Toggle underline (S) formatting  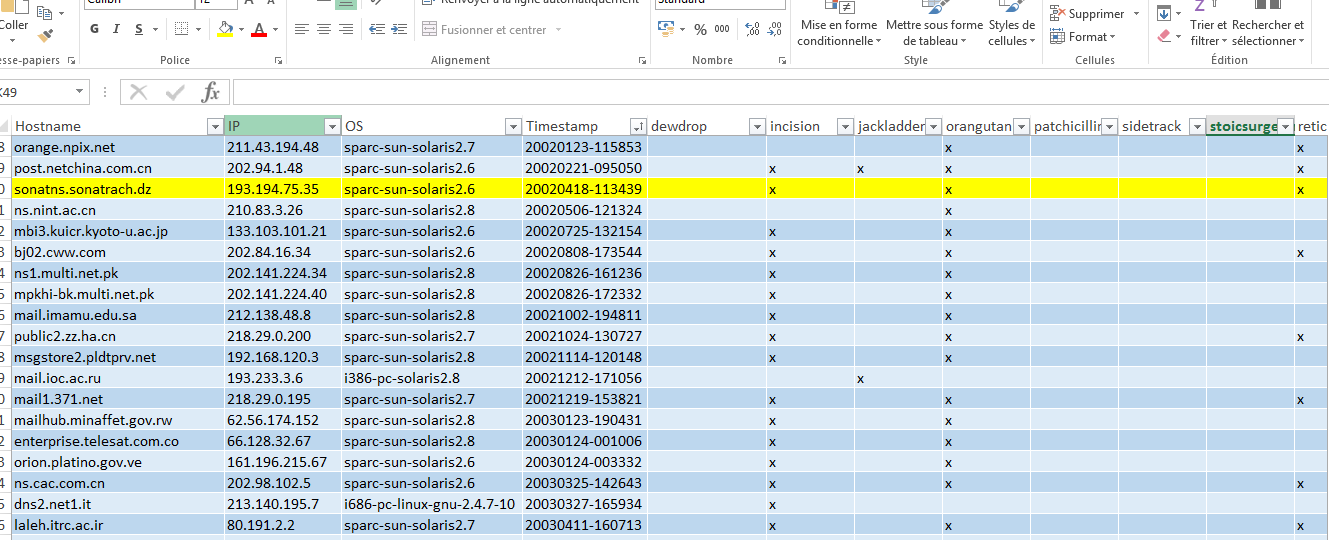click(x=139, y=29)
